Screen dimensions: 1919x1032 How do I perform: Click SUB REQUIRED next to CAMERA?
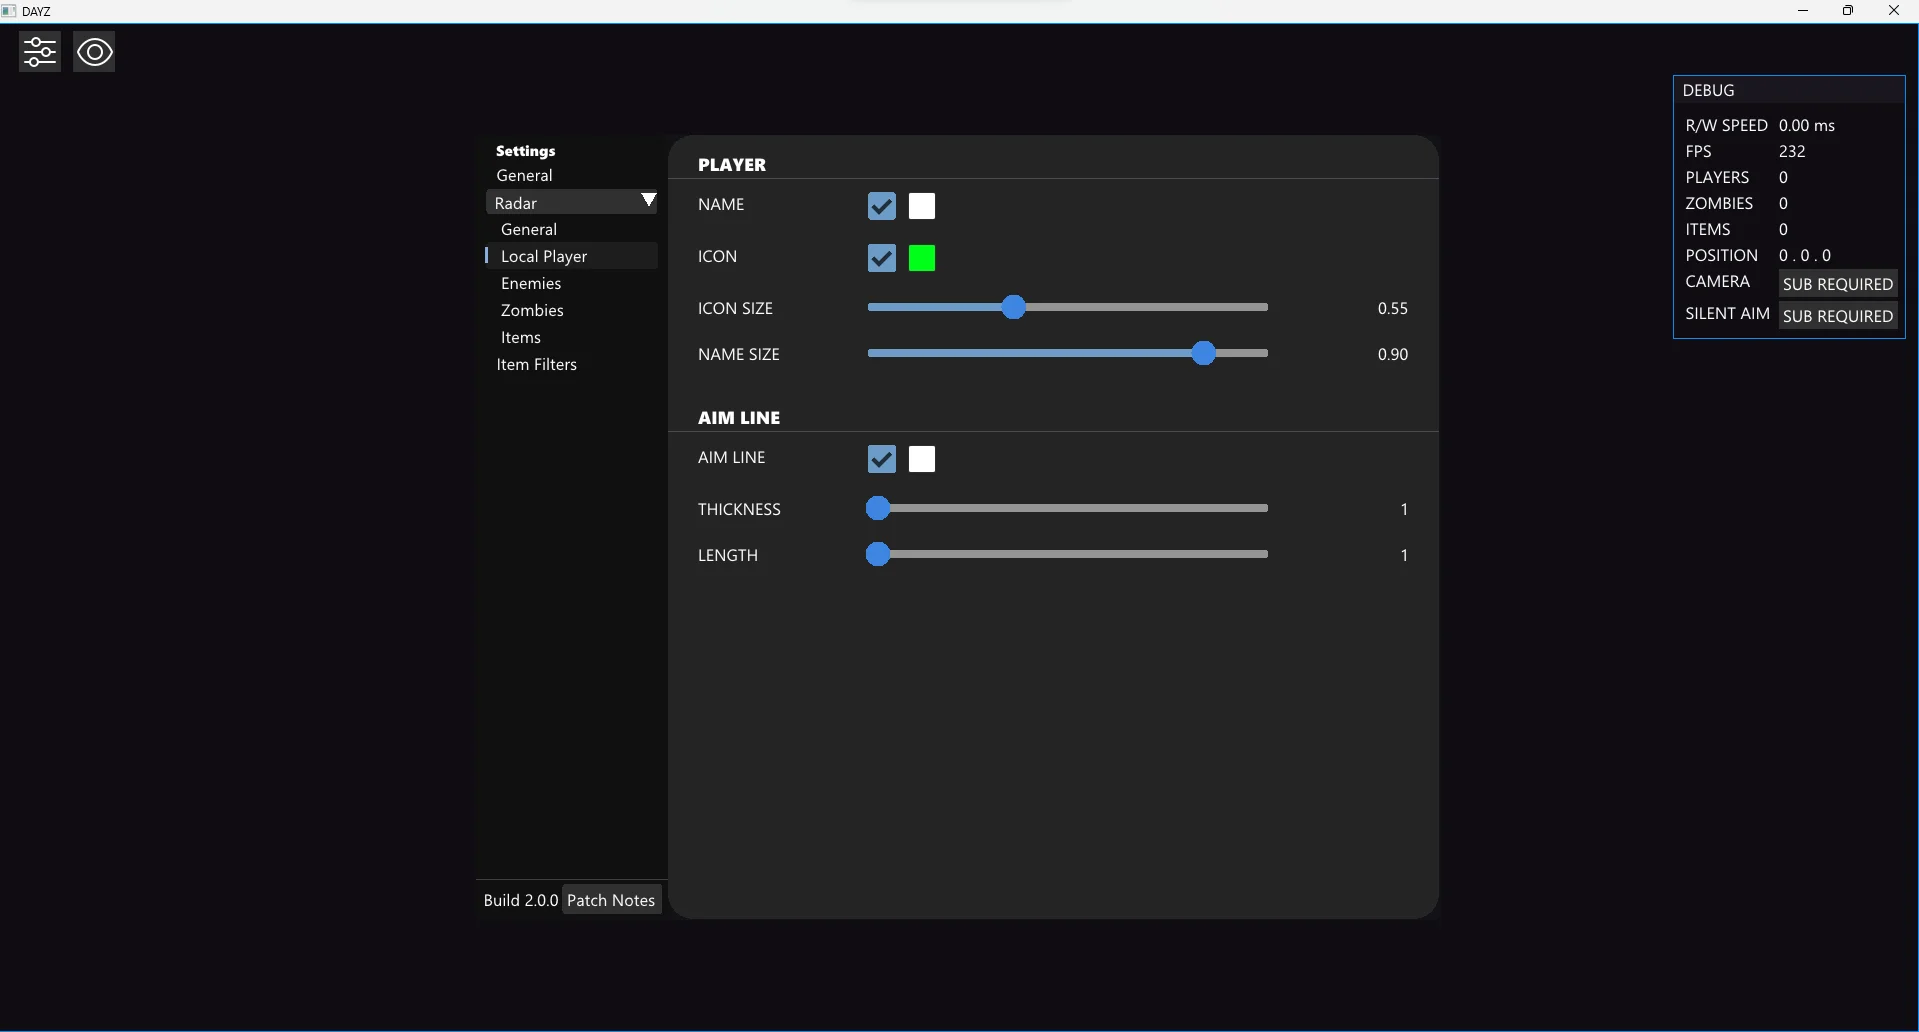[x=1837, y=284]
